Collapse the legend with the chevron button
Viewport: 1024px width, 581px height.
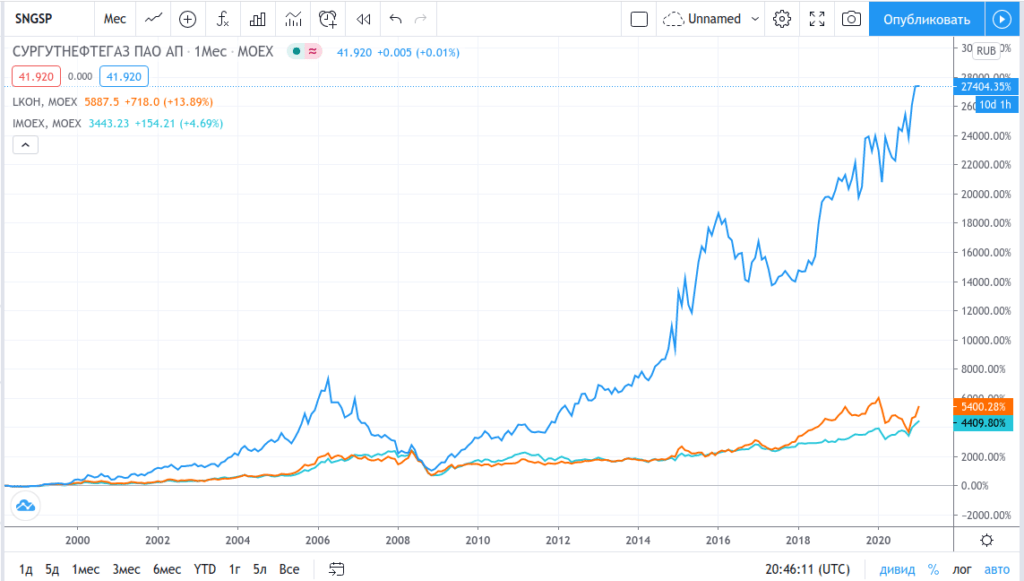coord(26,144)
